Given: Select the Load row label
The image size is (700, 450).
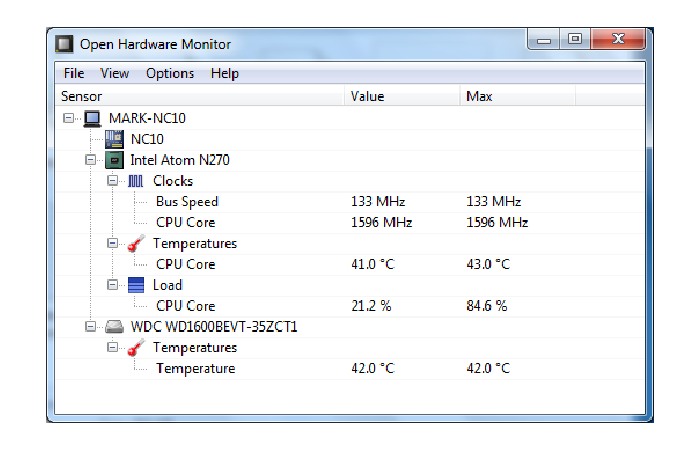Looking at the screenshot, I should tap(168, 285).
